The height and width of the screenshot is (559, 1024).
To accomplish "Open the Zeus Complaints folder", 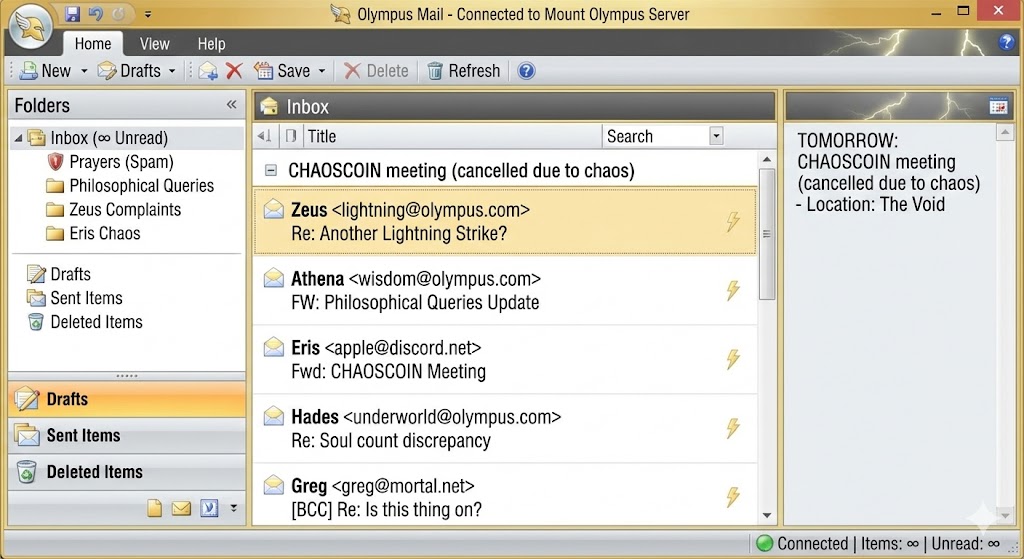I will pyautogui.click(x=114, y=210).
